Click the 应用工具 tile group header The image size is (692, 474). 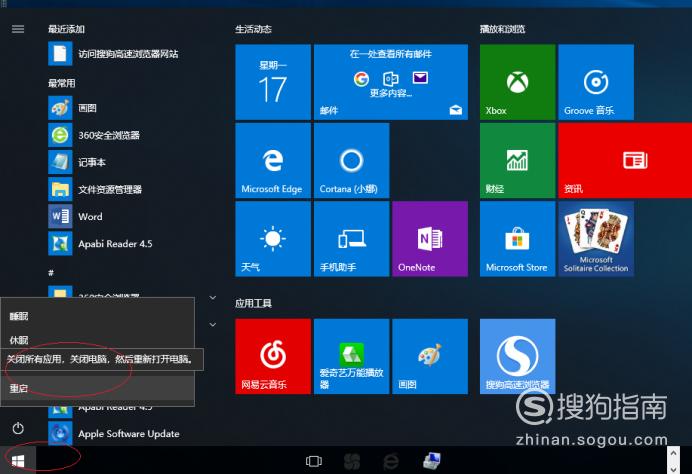pyautogui.click(x=253, y=303)
